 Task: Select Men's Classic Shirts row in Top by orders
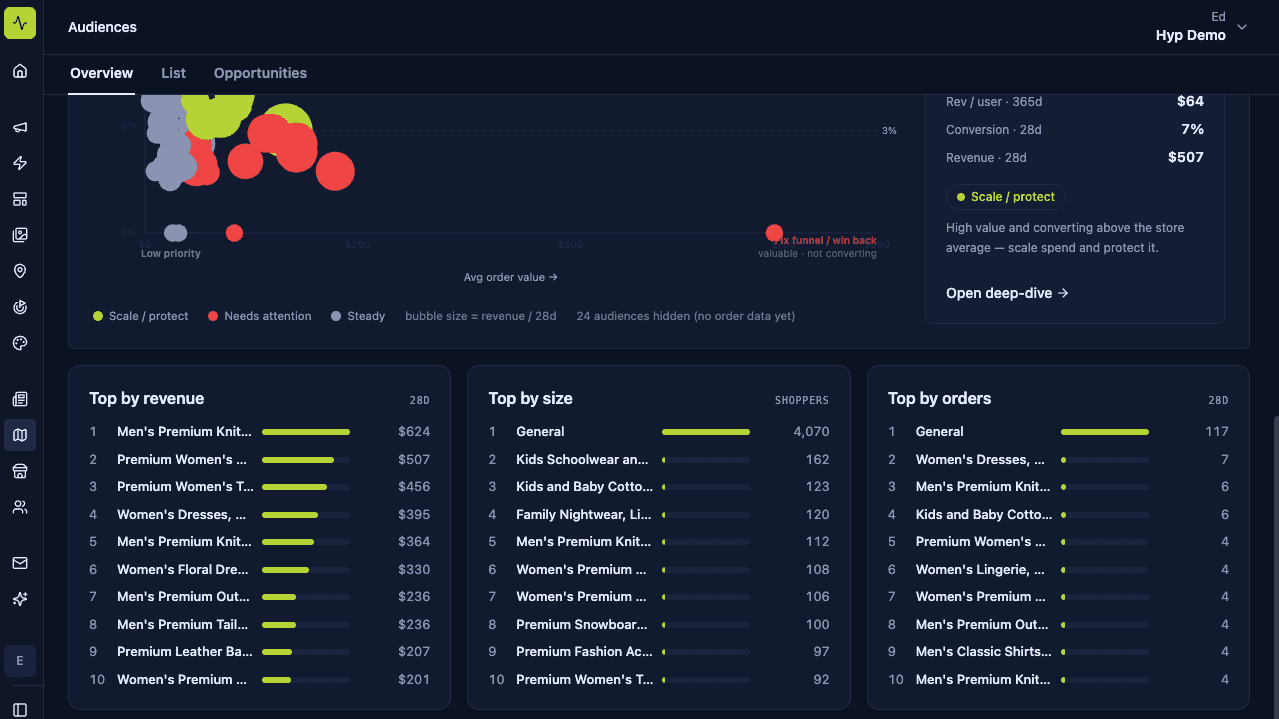[x=1058, y=652]
